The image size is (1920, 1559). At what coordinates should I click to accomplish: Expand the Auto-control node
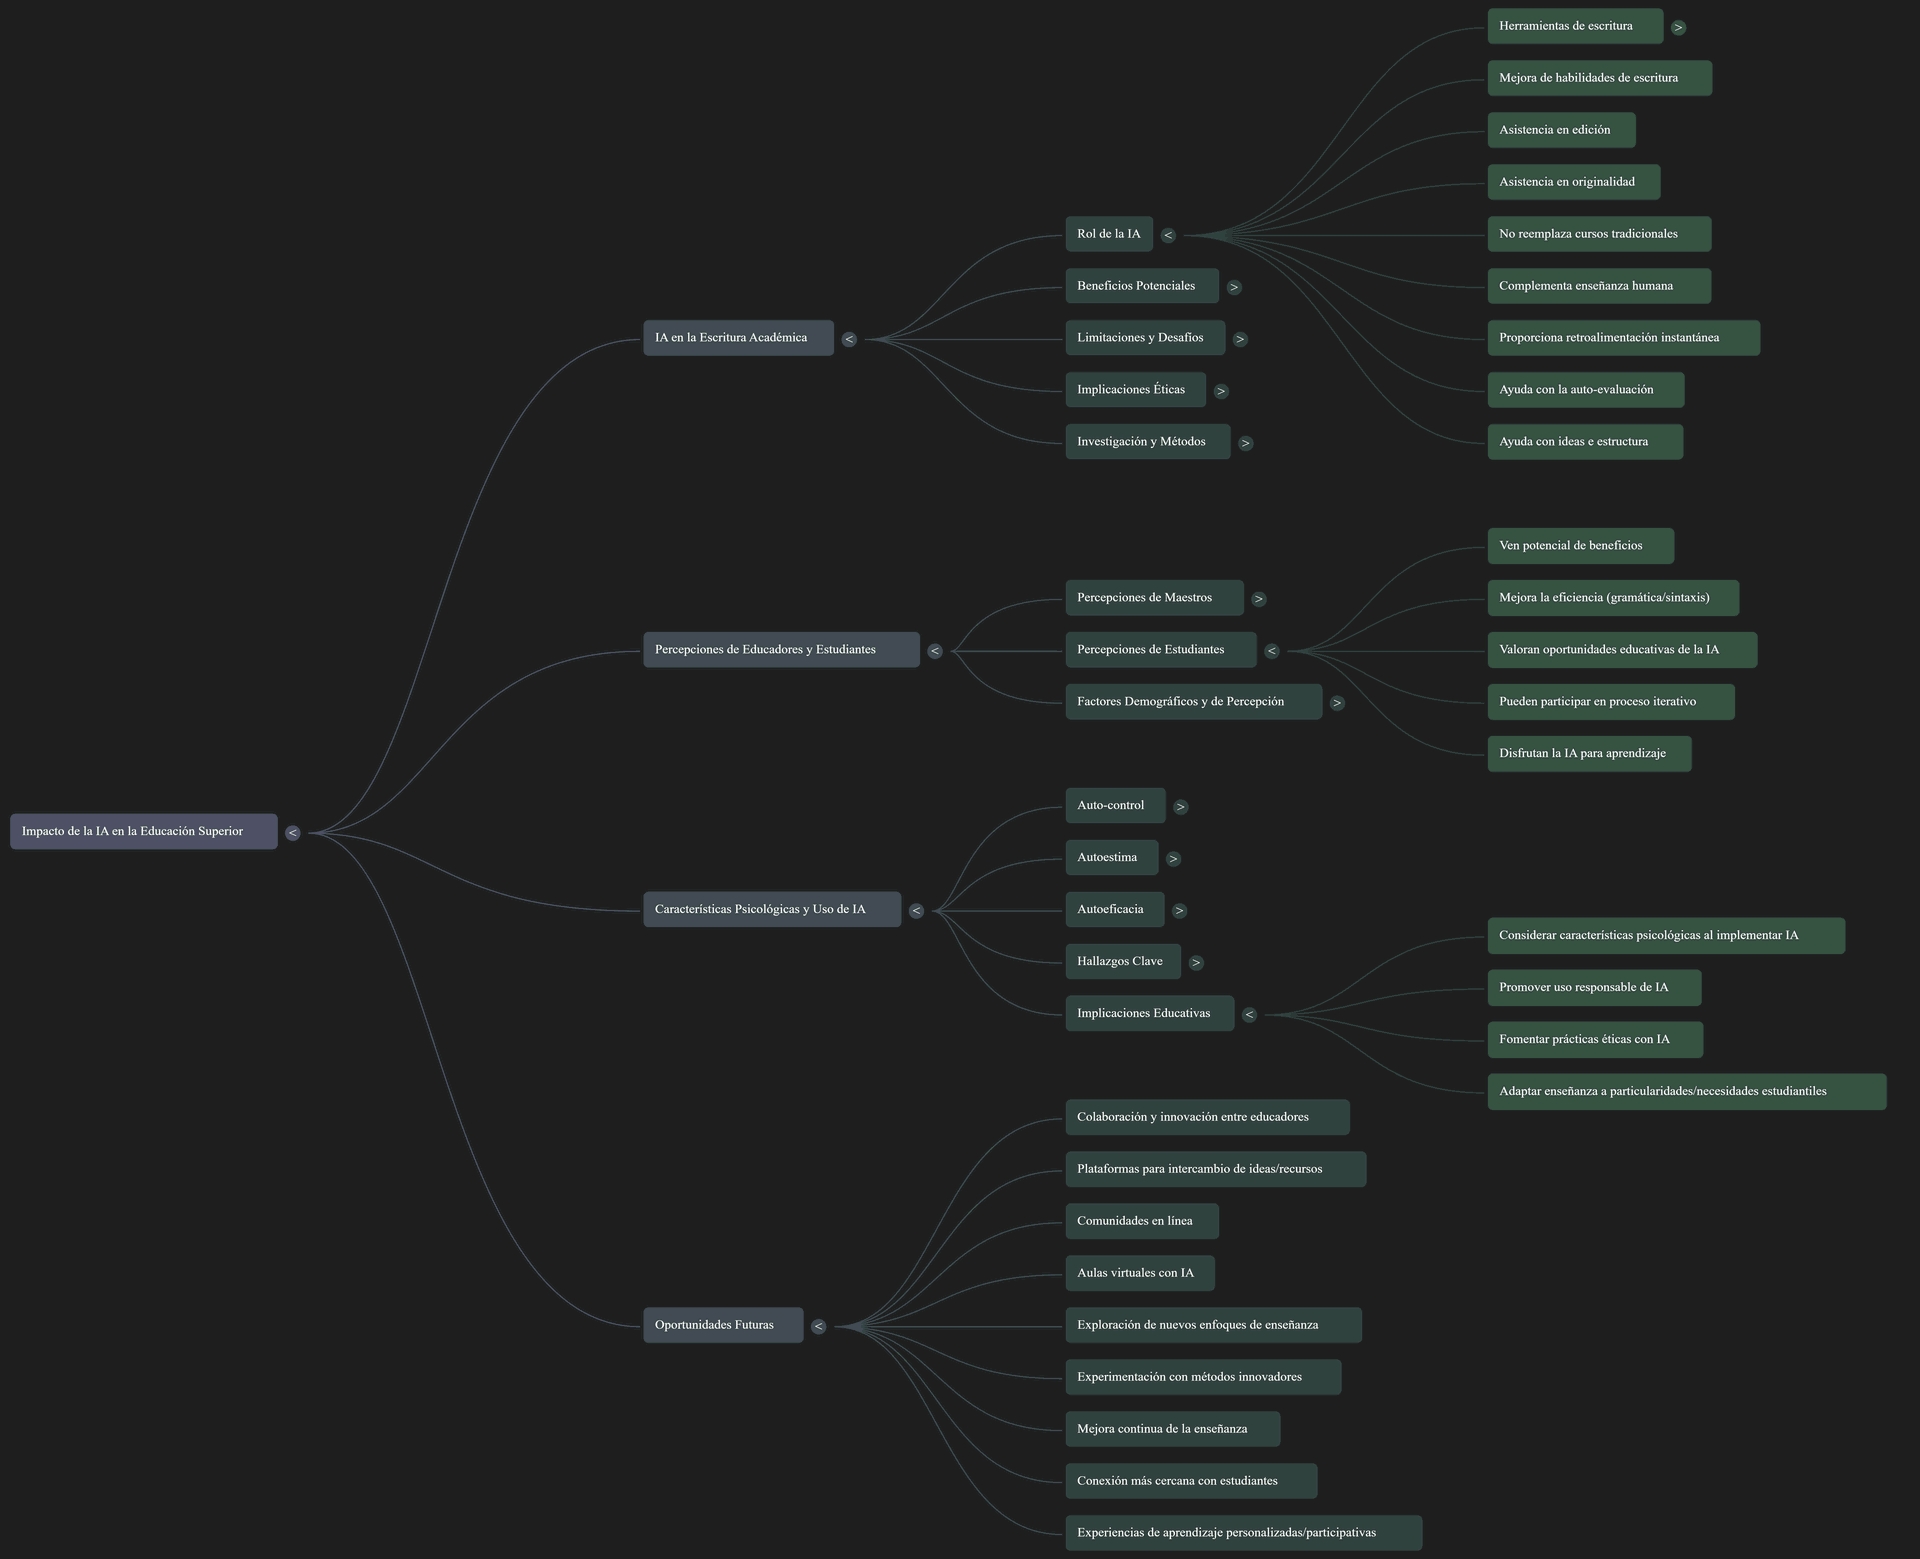(1181, 807)
